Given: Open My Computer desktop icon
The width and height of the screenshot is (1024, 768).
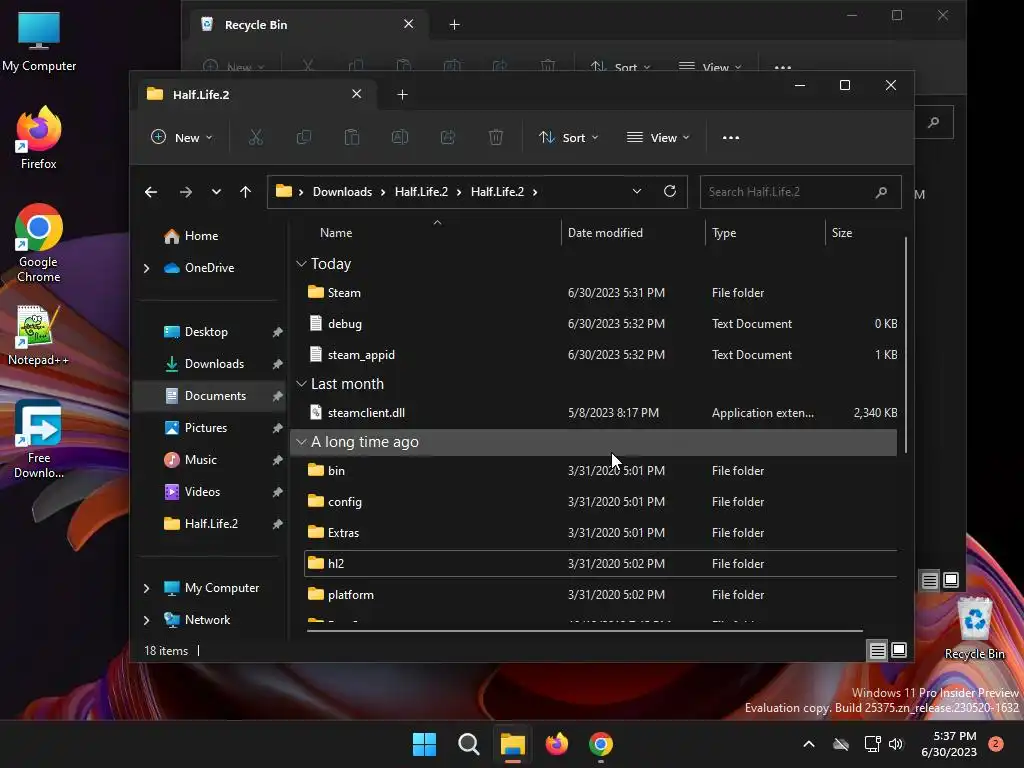Looking at the screenshot, I should (39, 41).
